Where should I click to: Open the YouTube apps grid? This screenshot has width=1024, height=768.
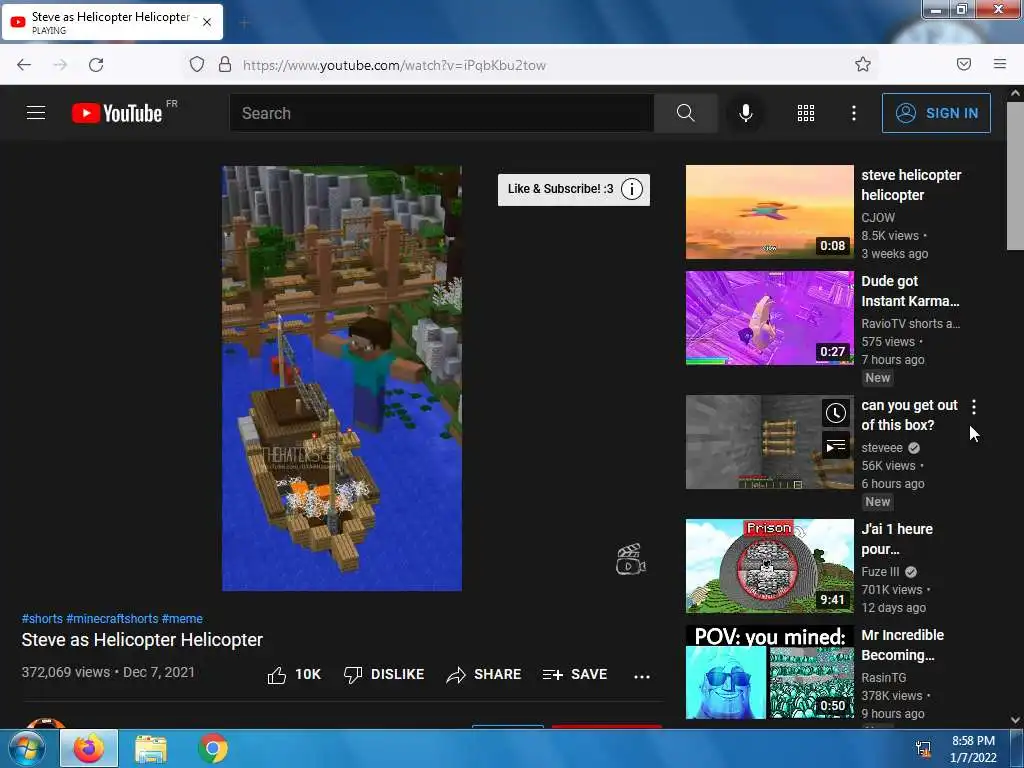pyautogui.click(x=806, y=113)
